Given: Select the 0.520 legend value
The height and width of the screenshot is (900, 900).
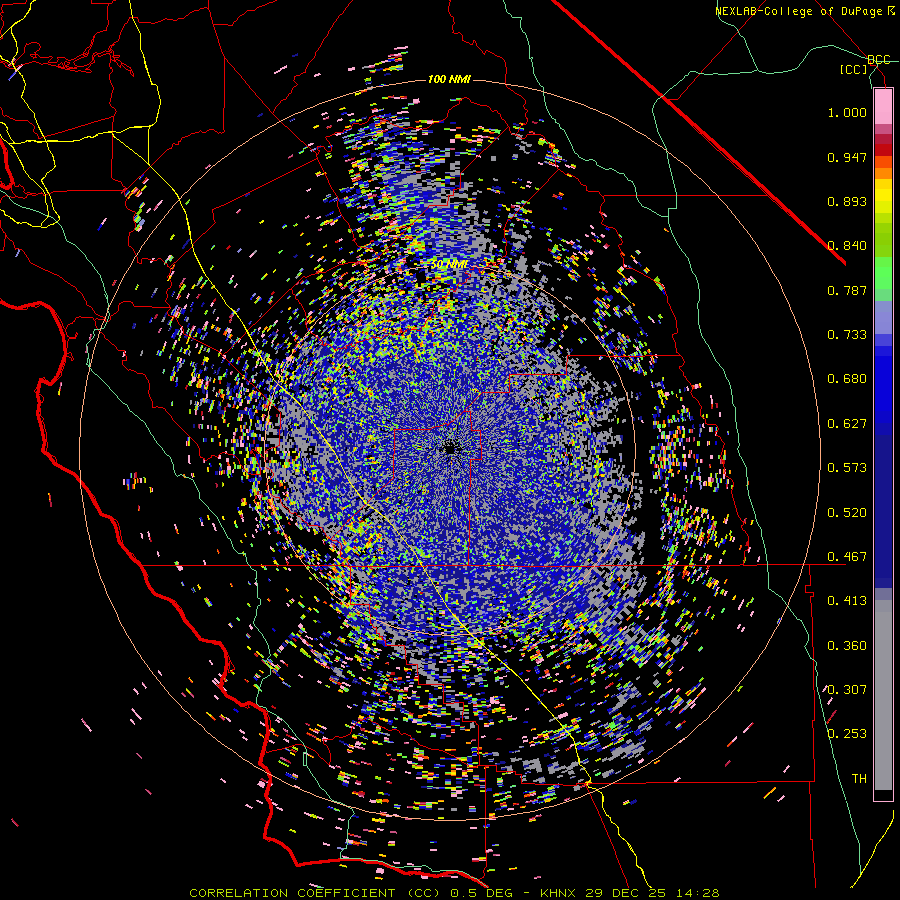Looking at the screenshot, I should pos(847,513).
